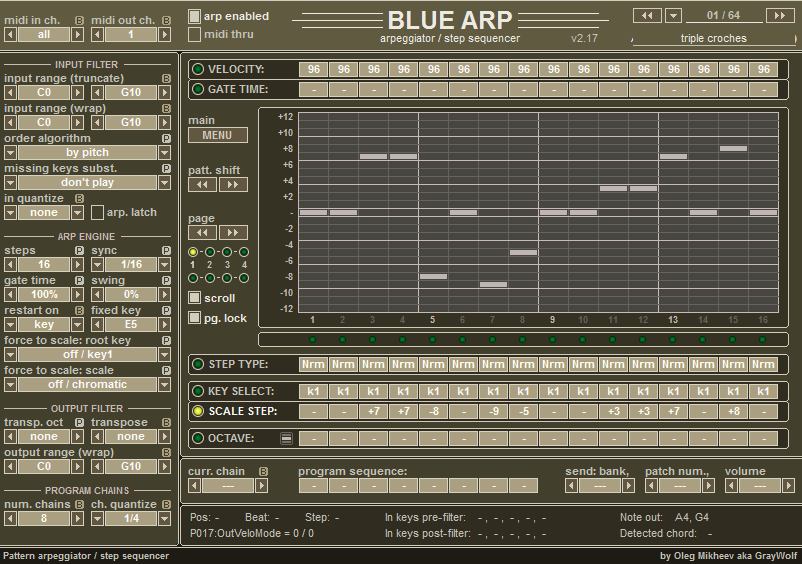Click the transp. oct parameter icon
This screenshot has width=802, height=564.
[x=79, y=422]
